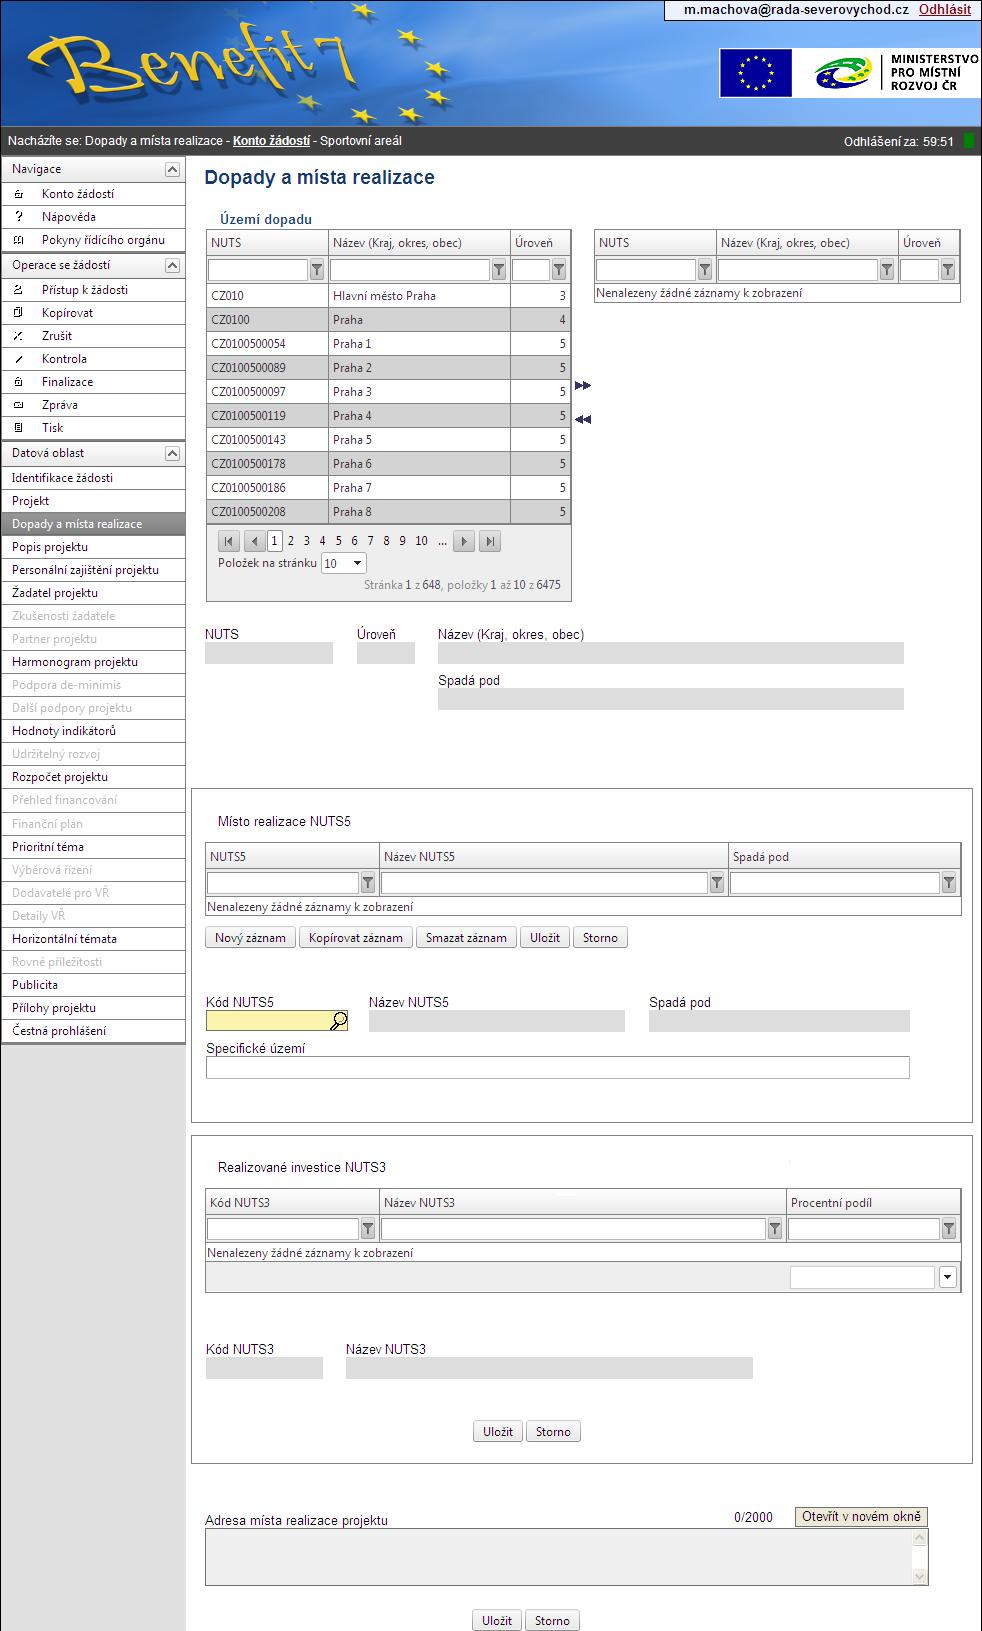
Task: Click the Finalizace lock icon
Action: 18,382
